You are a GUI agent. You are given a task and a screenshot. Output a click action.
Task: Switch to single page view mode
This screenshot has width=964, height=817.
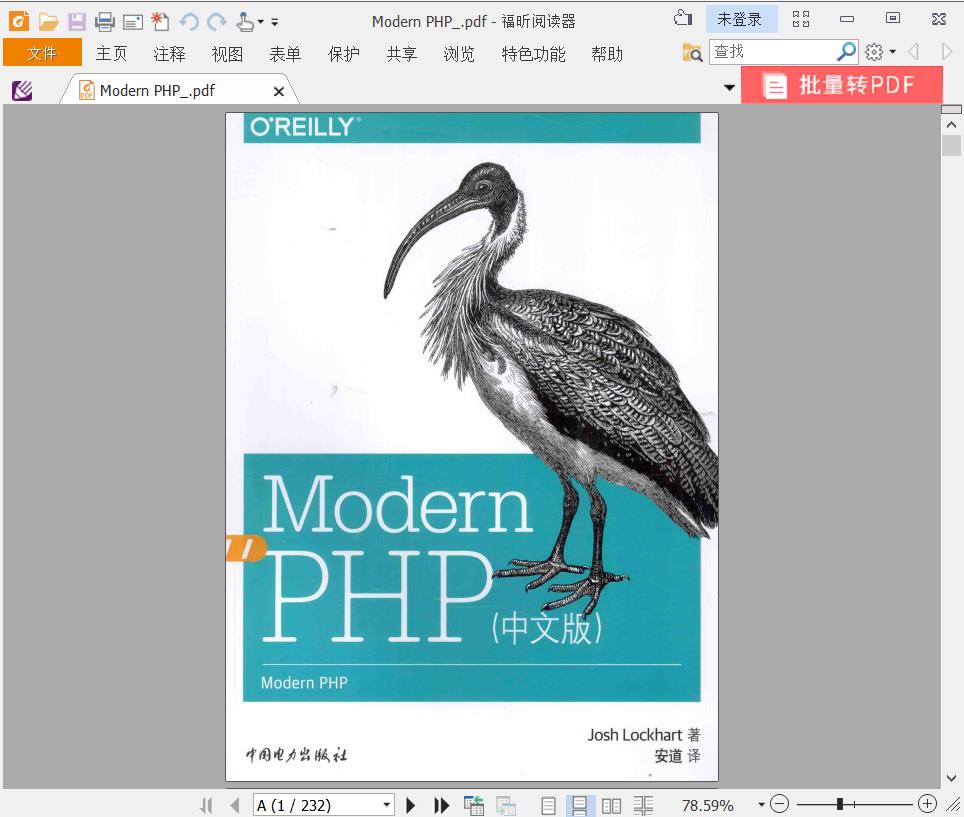pyautogui.click(x=548, y=805)
